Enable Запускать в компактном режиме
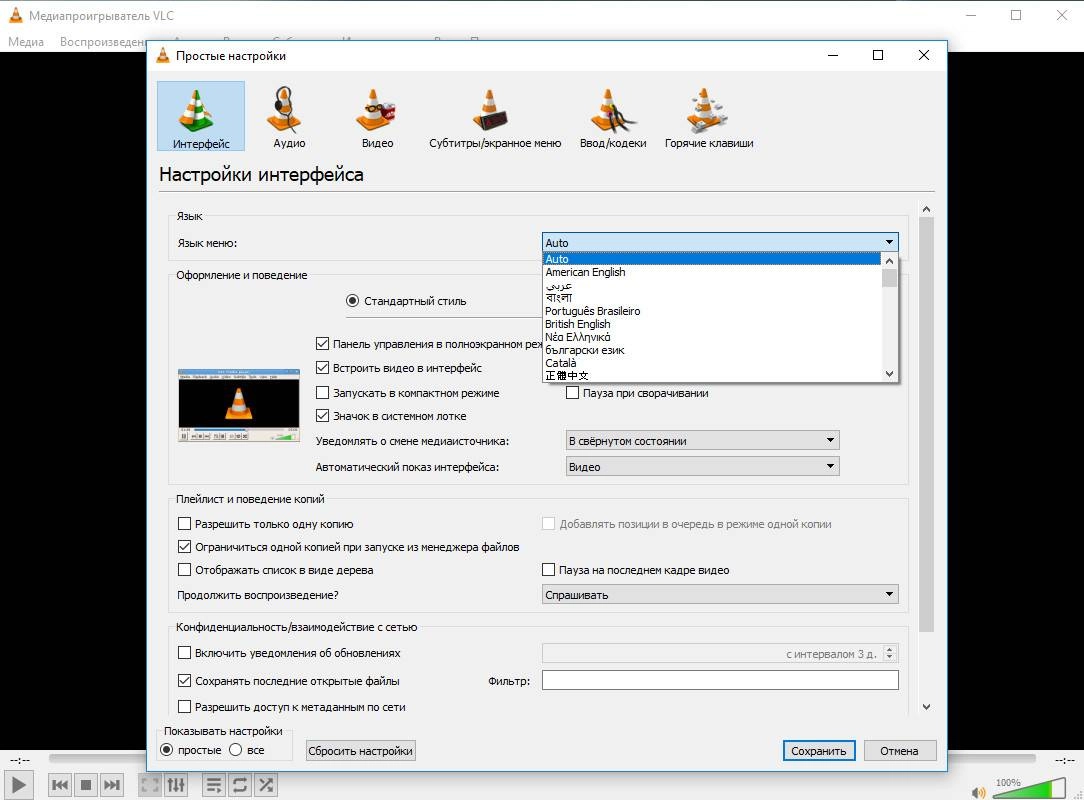The image size is (1084, 800). 322,393
